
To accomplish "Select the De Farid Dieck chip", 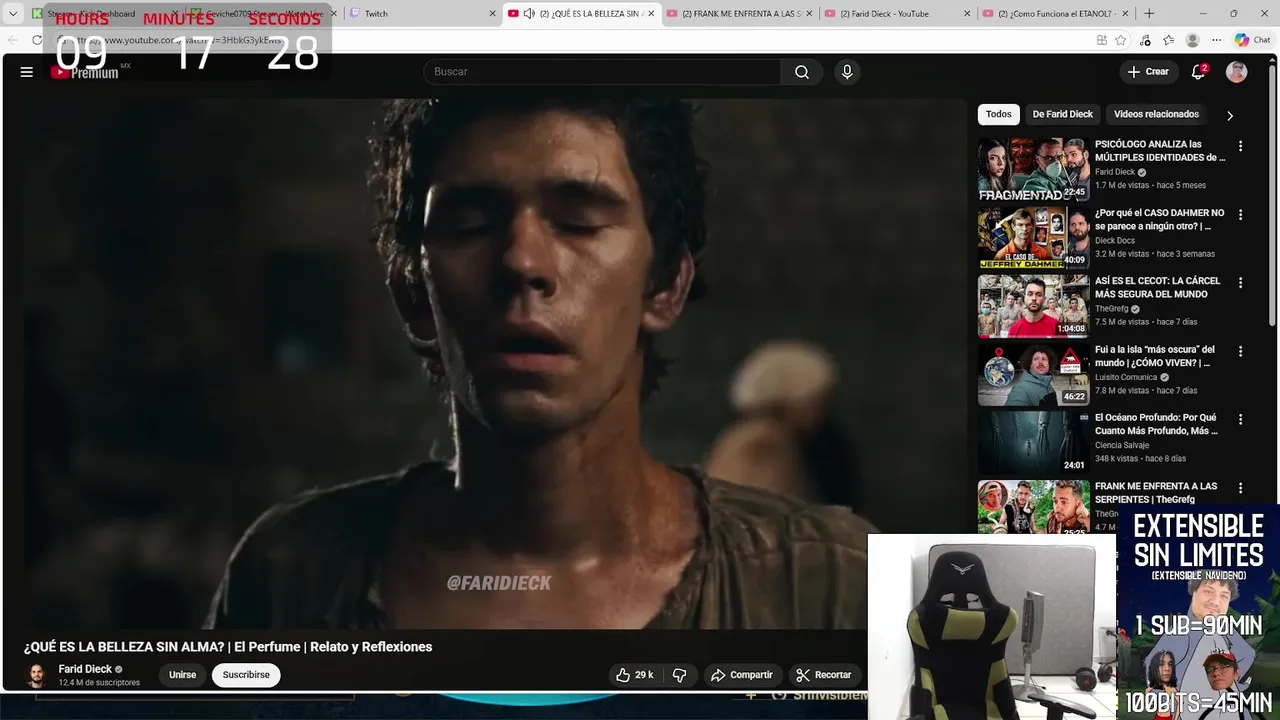I will [1062, 114].
